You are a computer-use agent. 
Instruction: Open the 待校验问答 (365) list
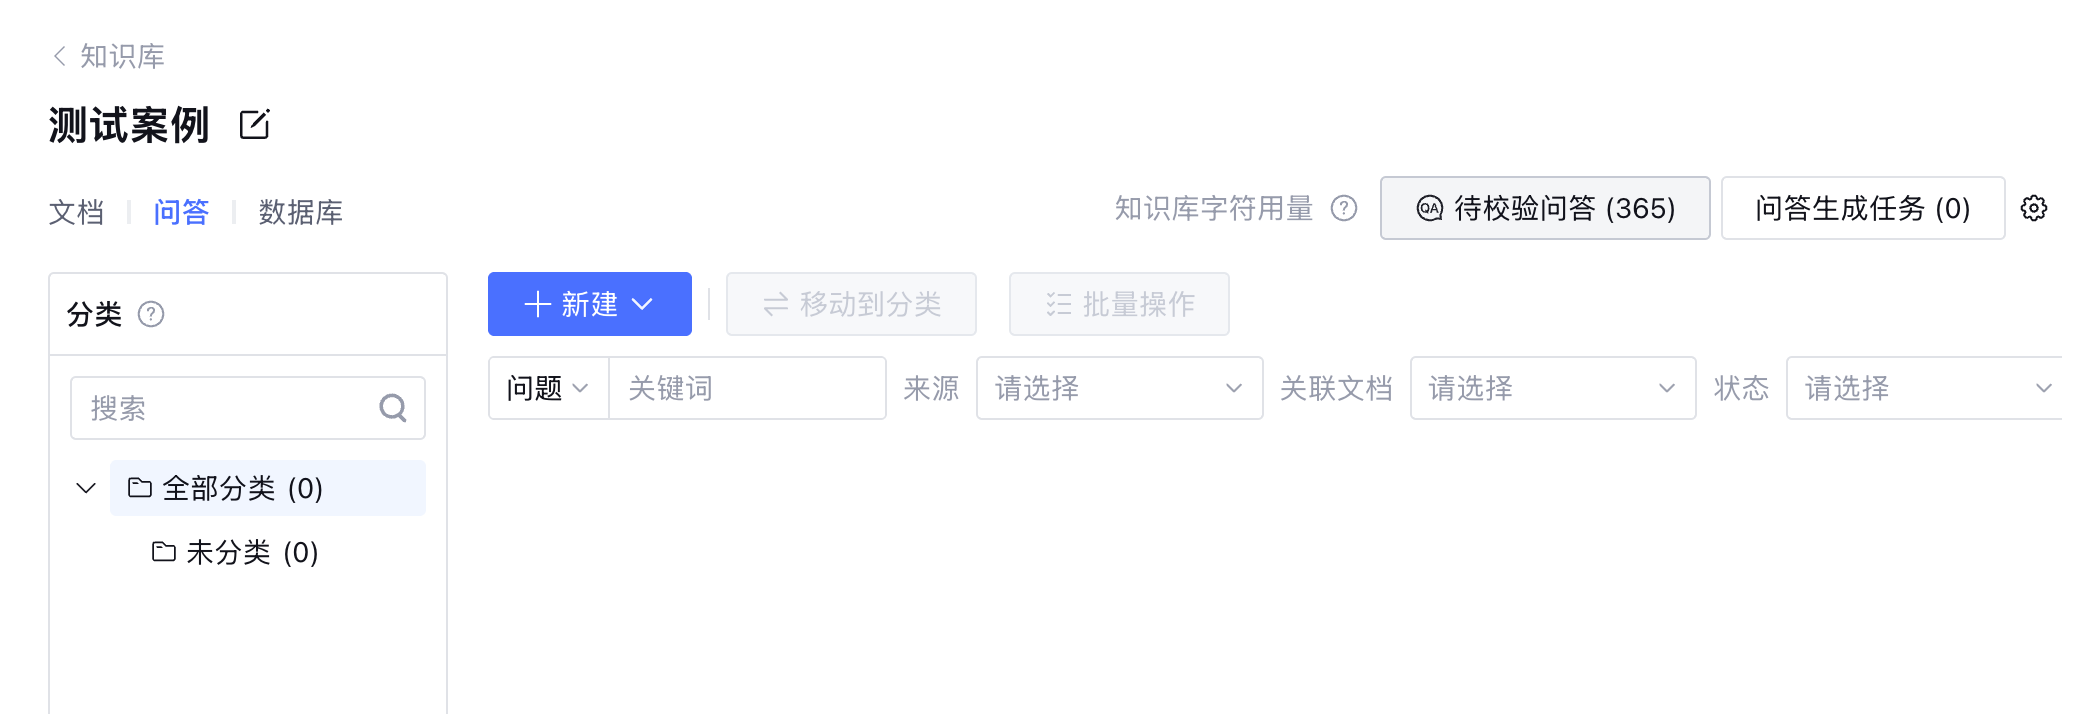(x=1544, y=208)
